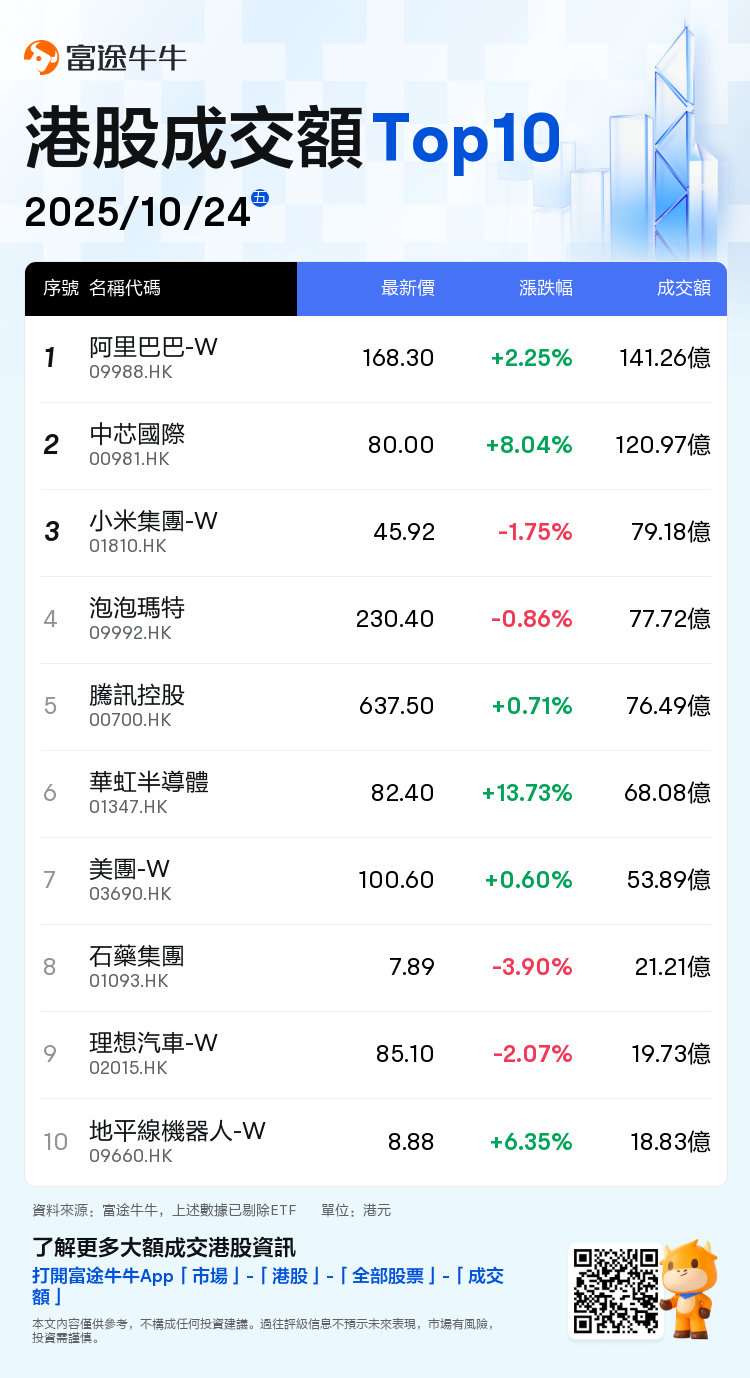This screenshot has height=1378, width=750.
Task: Click the 09992.HK stock code
Action: click(130, 633)
